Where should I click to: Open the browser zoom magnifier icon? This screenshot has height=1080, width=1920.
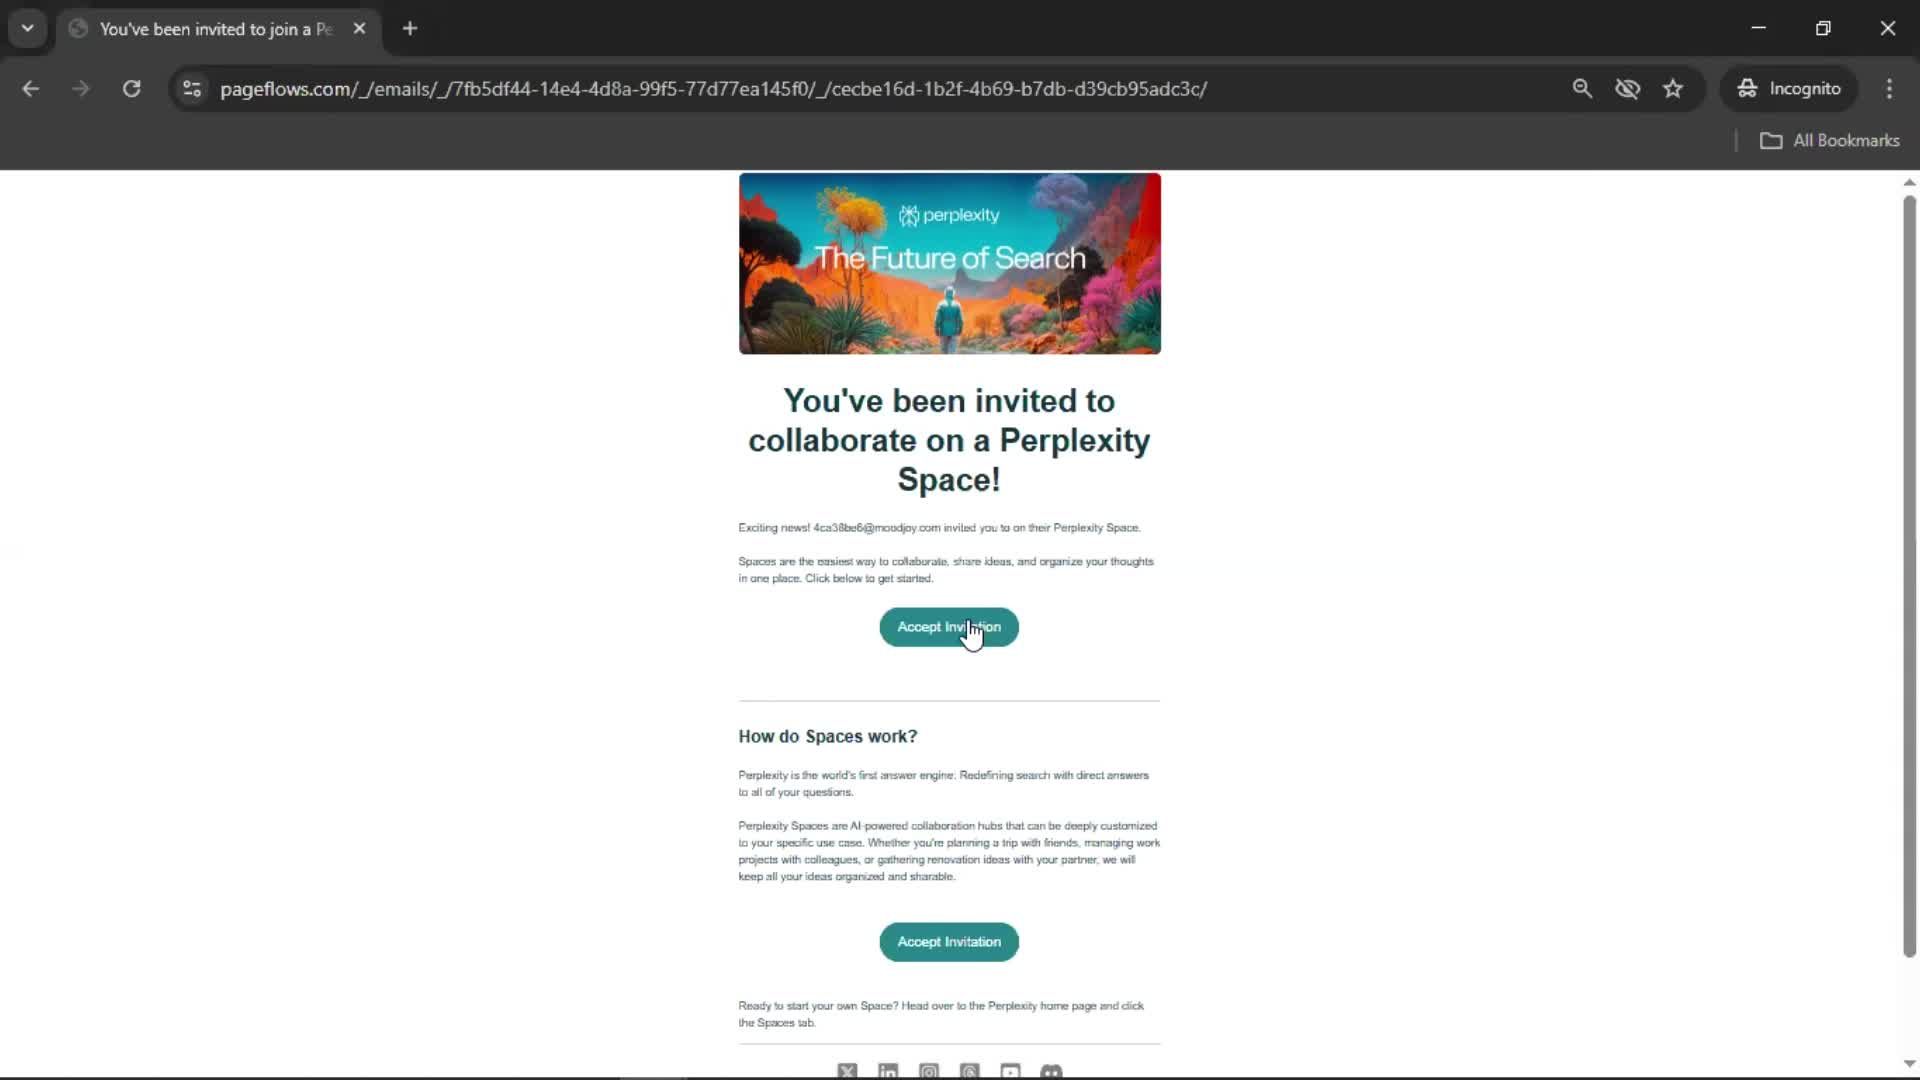point(1582,89)
